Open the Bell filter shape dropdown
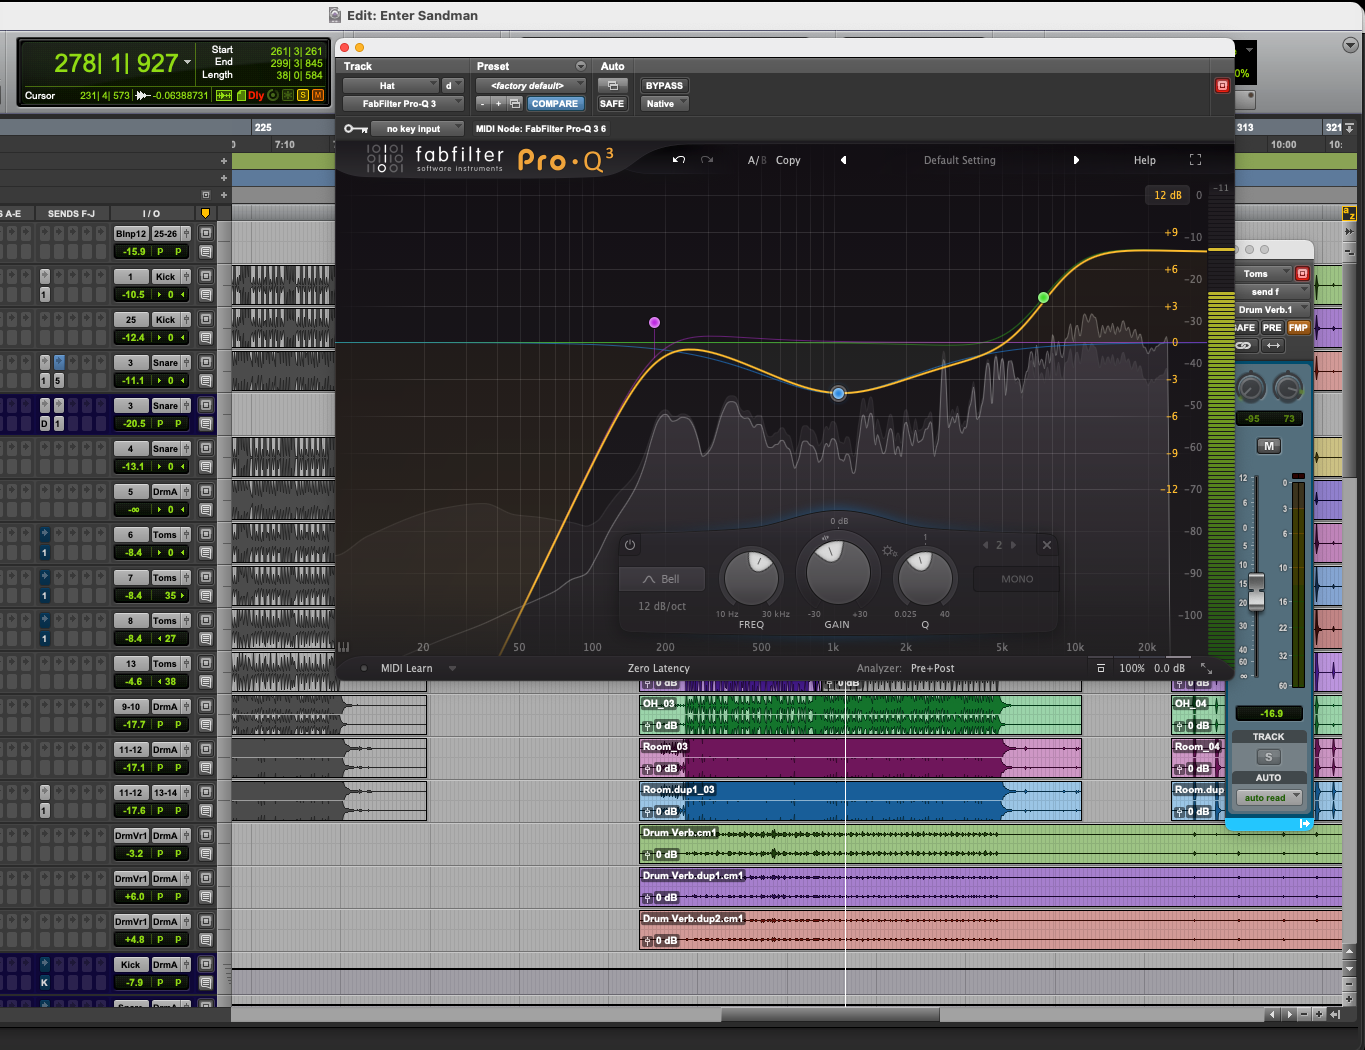The image size is (1365, 1050). click(662, 579)
